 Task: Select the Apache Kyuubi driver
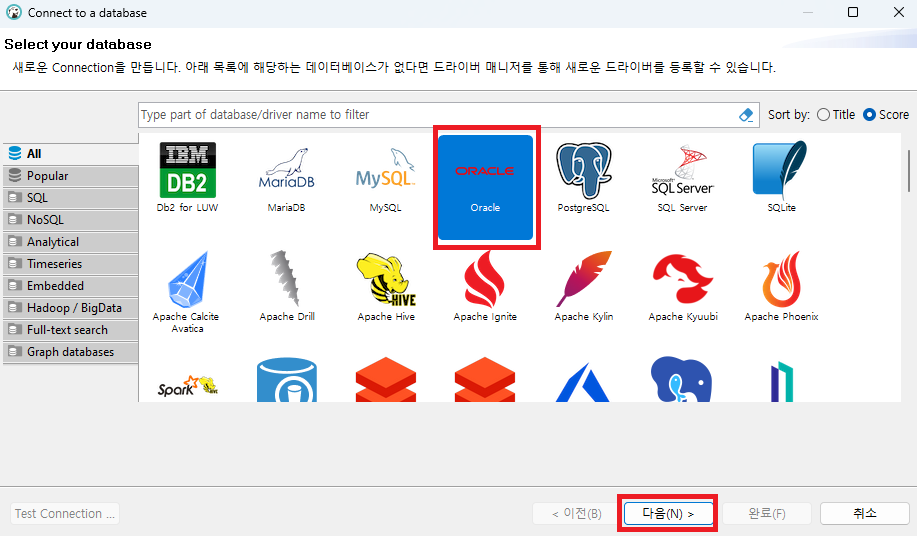(x=682, y=286)
